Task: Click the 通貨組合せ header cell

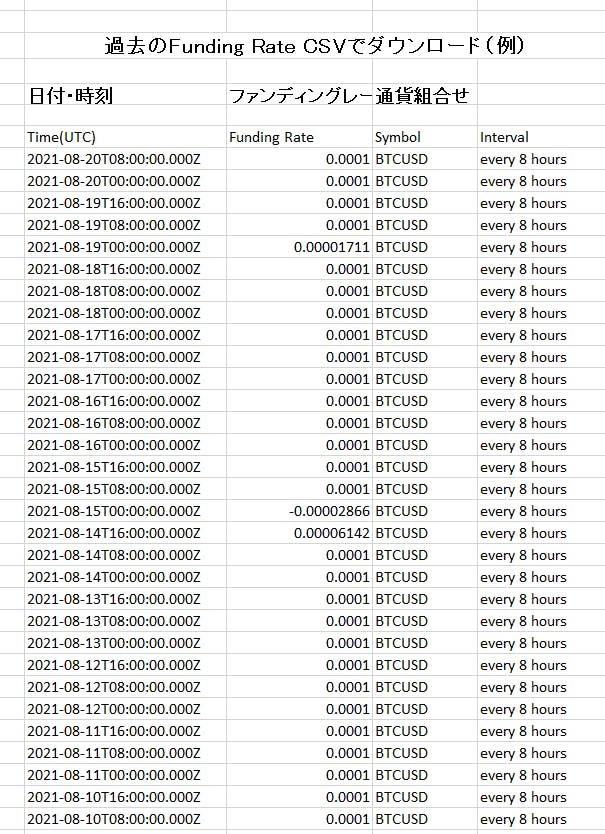Action: (422, 96)
